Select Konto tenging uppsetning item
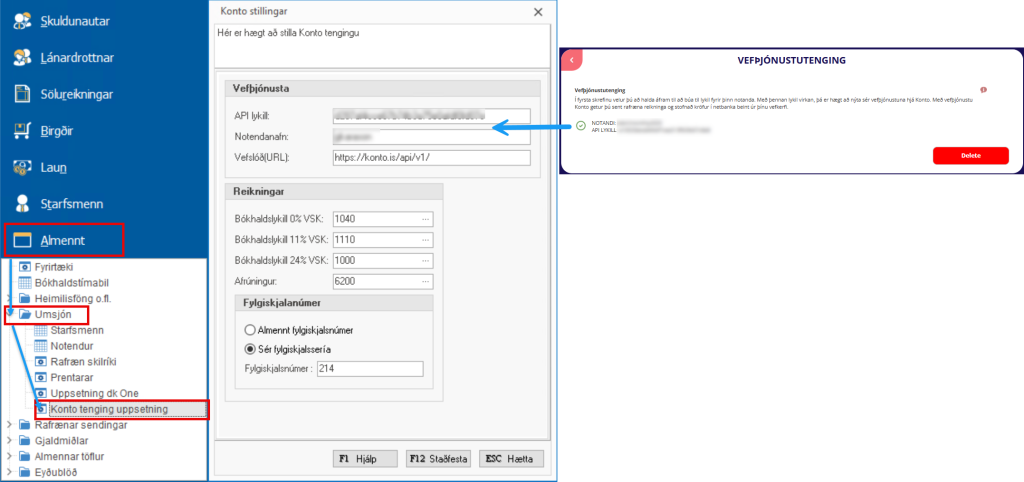 click(108, 409)
